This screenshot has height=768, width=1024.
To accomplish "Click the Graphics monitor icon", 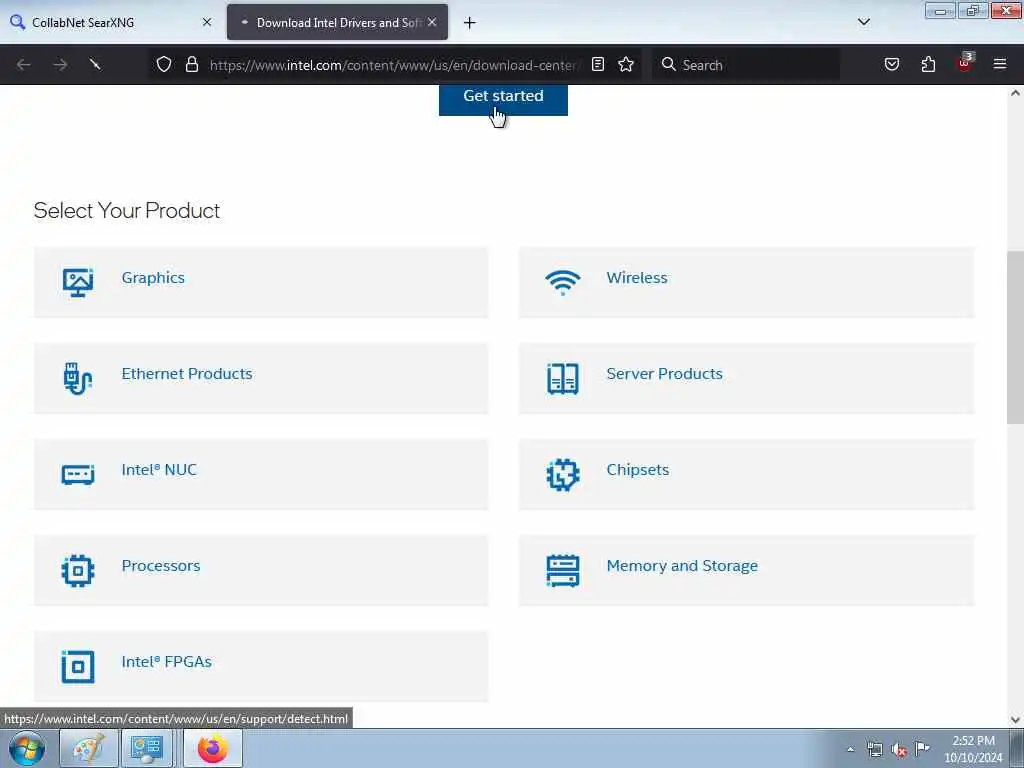I will point(78,283).
